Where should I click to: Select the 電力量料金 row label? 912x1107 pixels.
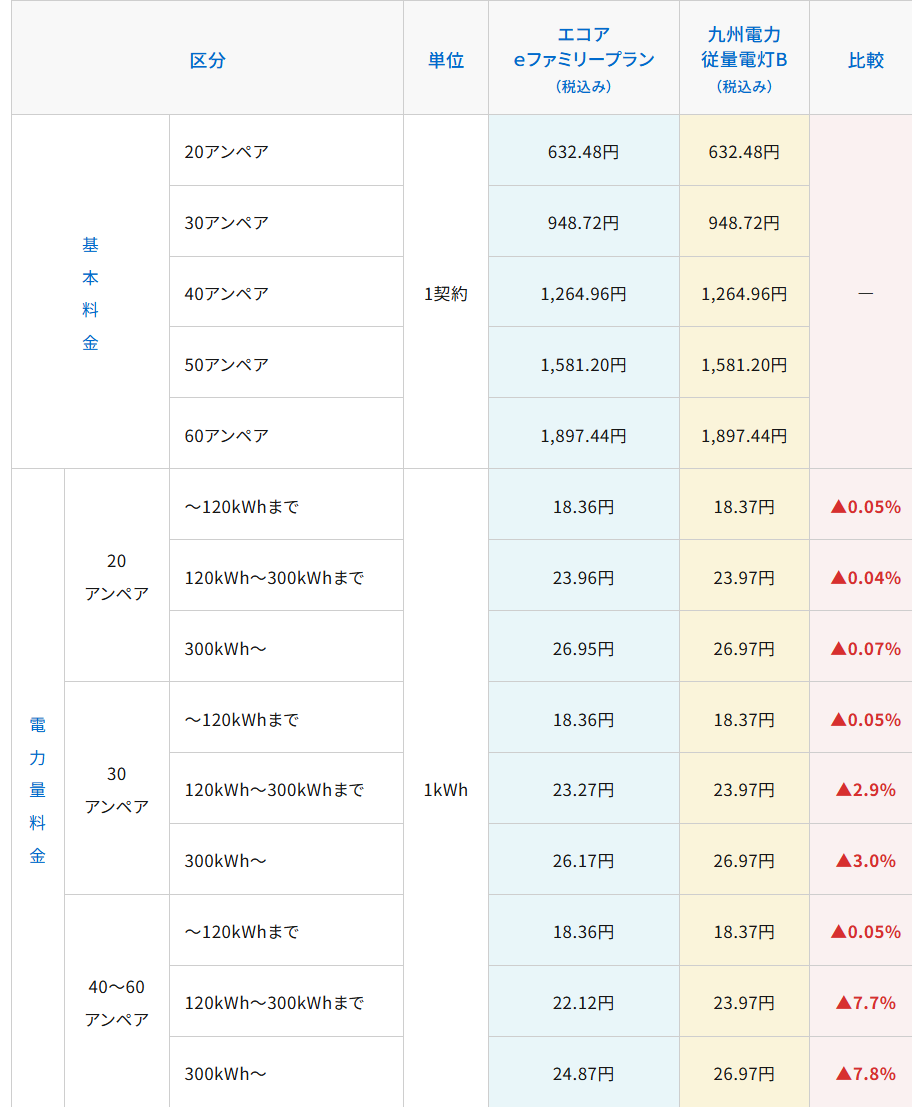coord(36,788)
